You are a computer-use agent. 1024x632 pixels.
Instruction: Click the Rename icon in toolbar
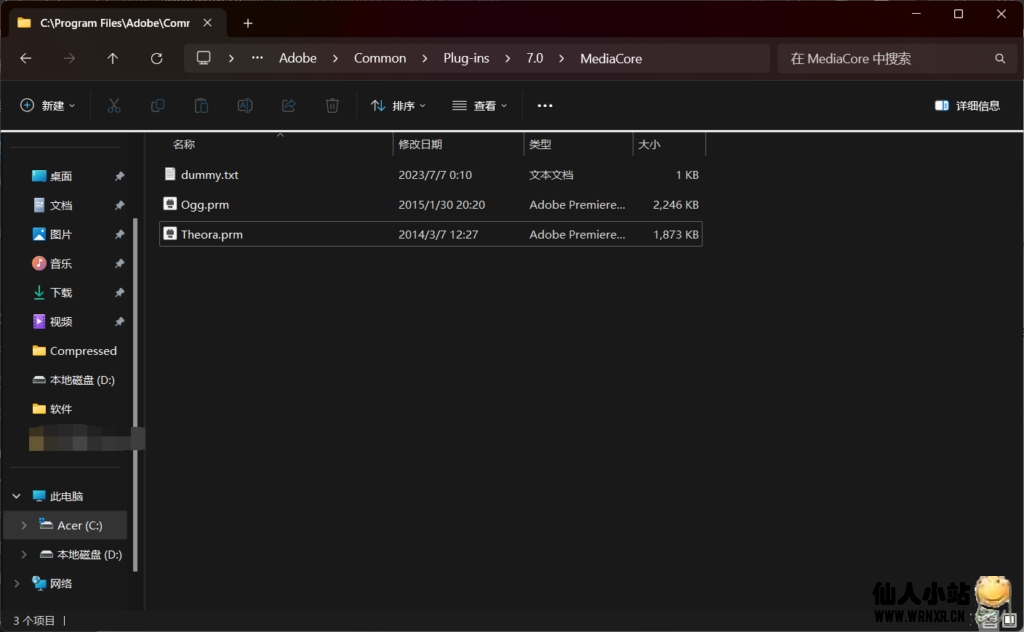244,105
